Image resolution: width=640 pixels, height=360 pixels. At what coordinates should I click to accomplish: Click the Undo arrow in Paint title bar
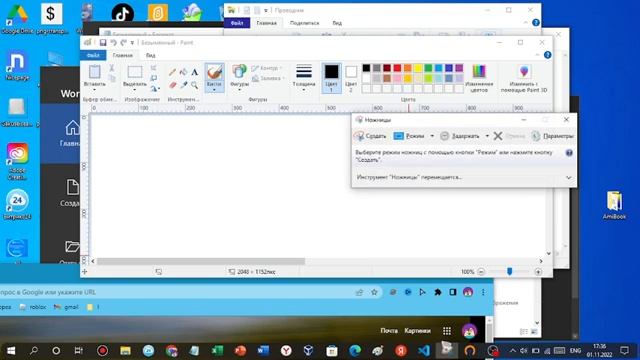pos(113,42)
